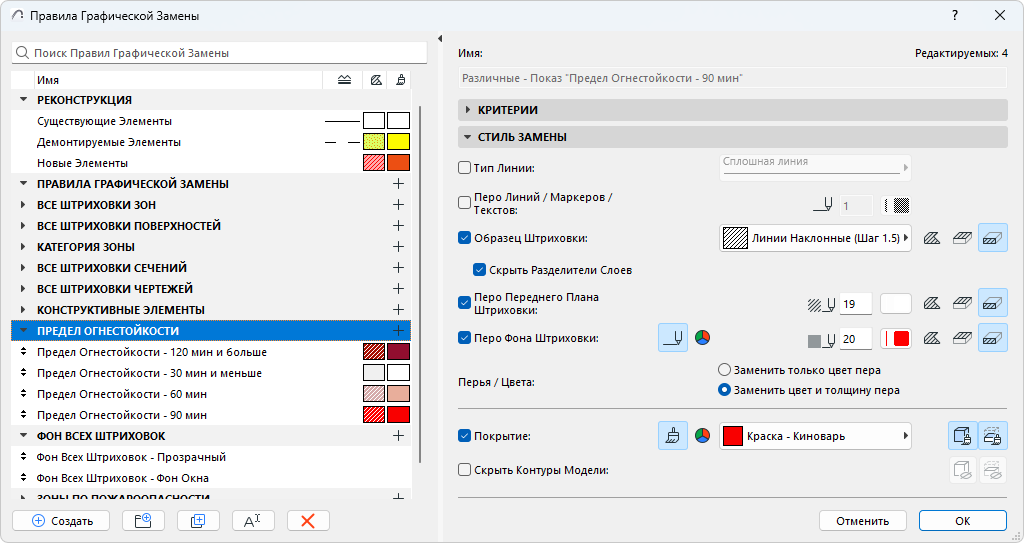This screenshot has height=543, width=1024.
Task: Collapse the СТИЛЬ ЗАМЕНЫ section
Action: click(733, 137)
